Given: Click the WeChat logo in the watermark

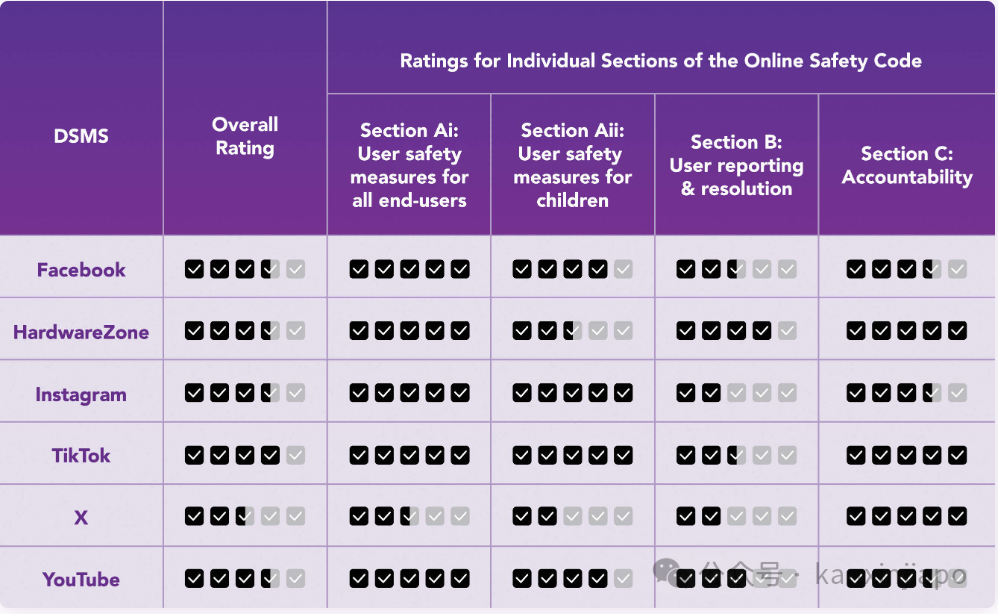Looking at the screenshot, I should coord(668,571).
